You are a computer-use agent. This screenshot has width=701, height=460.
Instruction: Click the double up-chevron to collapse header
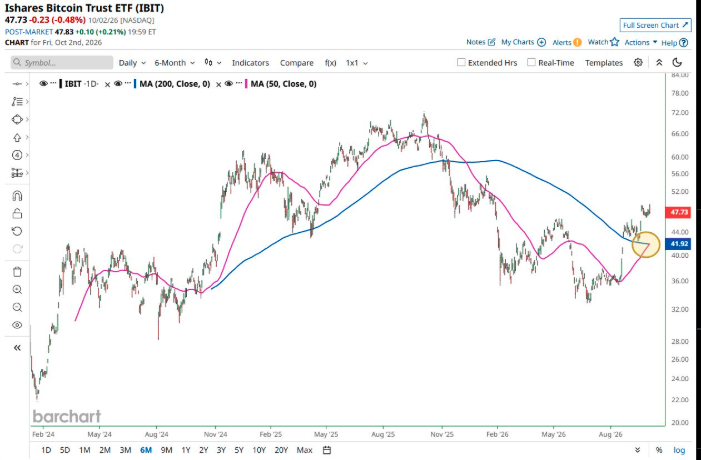coord(659,63)
